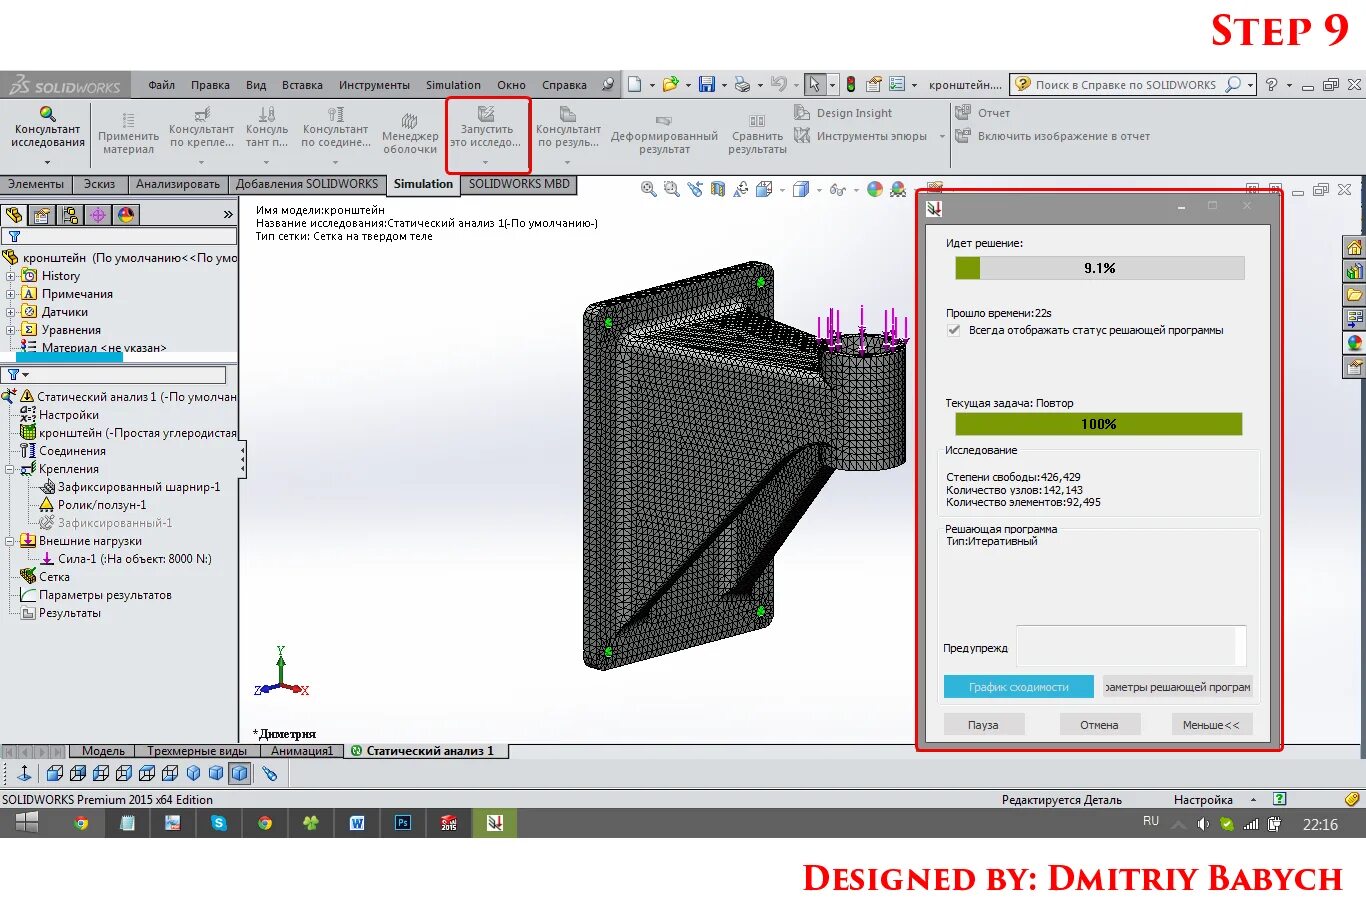Image resolution: width=1366 pixels, height=909 pixels.
Task: Open Microsoft Word from the taskbar
Action: [357, 823]
